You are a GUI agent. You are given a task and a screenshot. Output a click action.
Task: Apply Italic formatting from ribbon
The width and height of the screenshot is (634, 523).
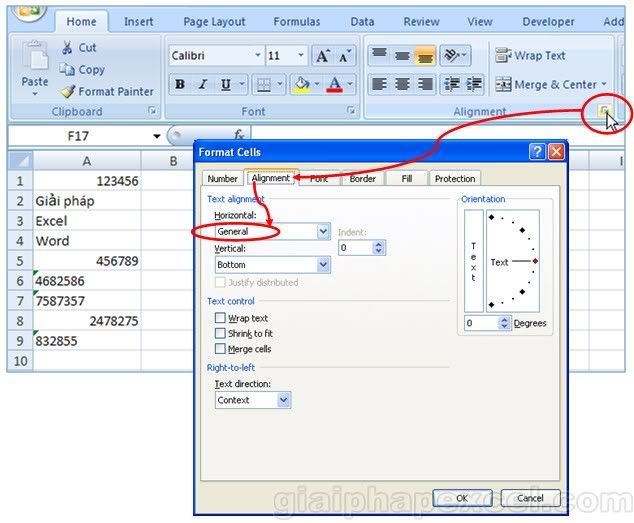[x=203, y=85]
